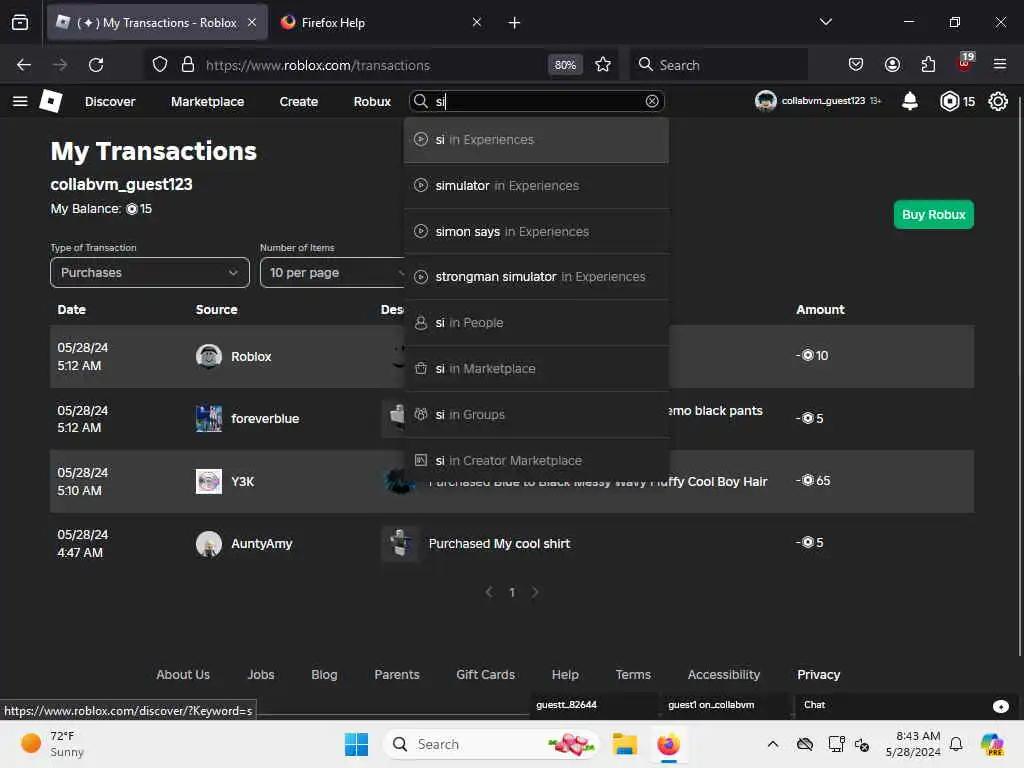
Task: Open the Robux balance icon showing 15
Action: coord(950,101)
